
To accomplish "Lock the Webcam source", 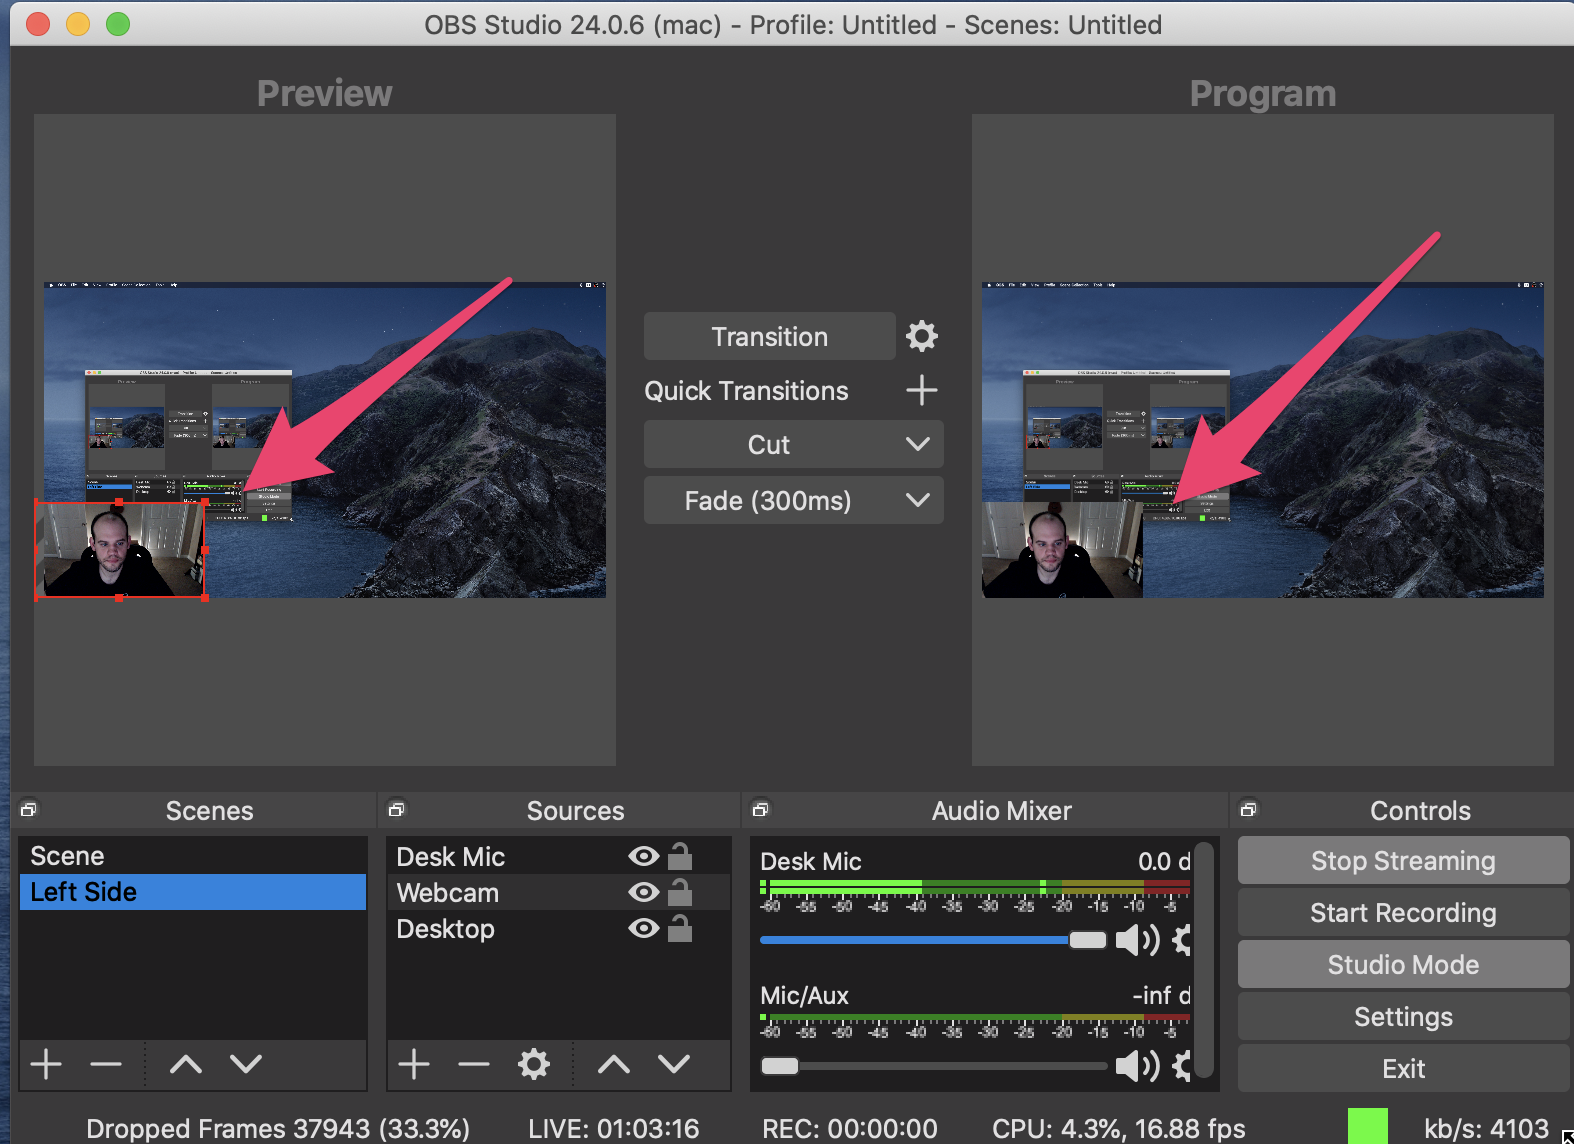I will tap(680, 892).
